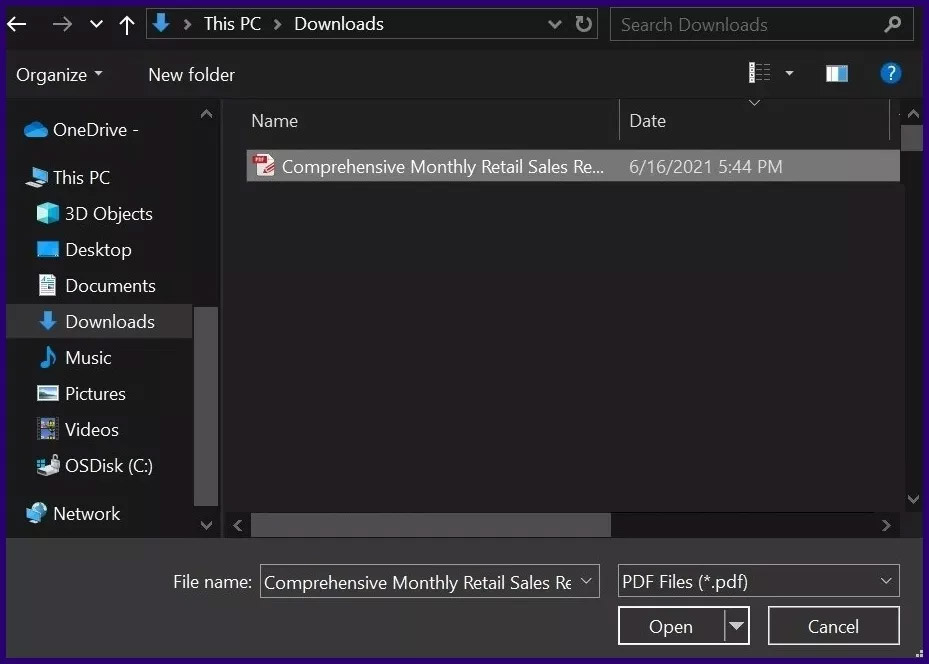
Task: Click the back navigation arrow
Action: click(x=17, y=24)
